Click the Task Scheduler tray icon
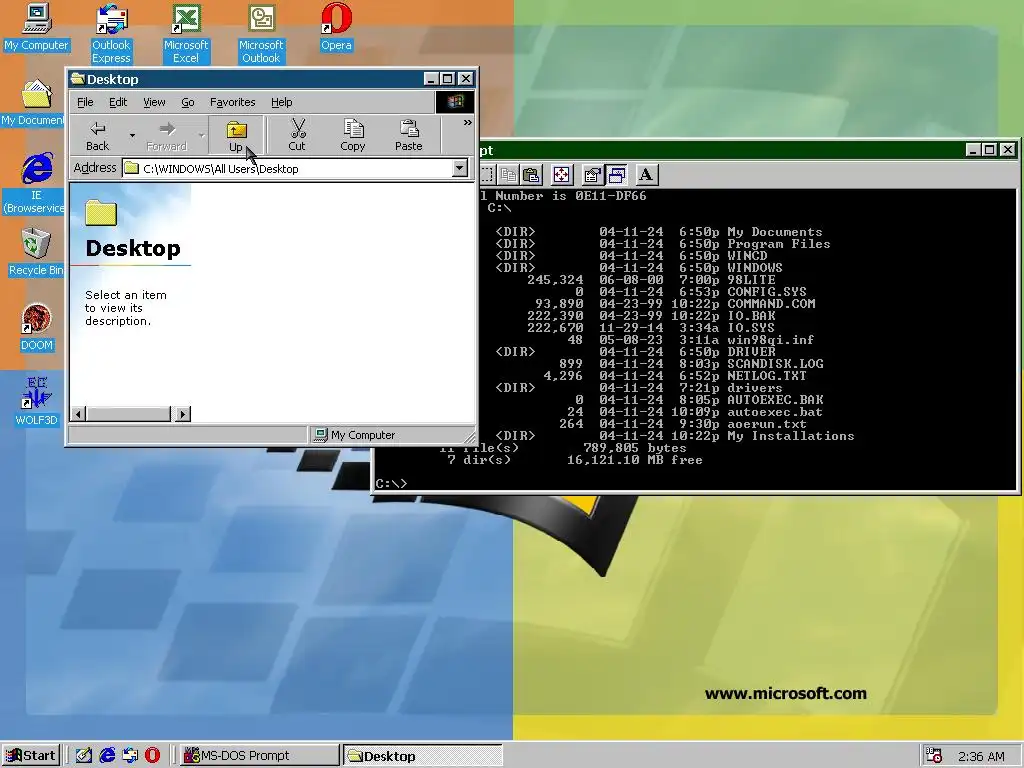The image size is (1024, 768). [935, 756]
